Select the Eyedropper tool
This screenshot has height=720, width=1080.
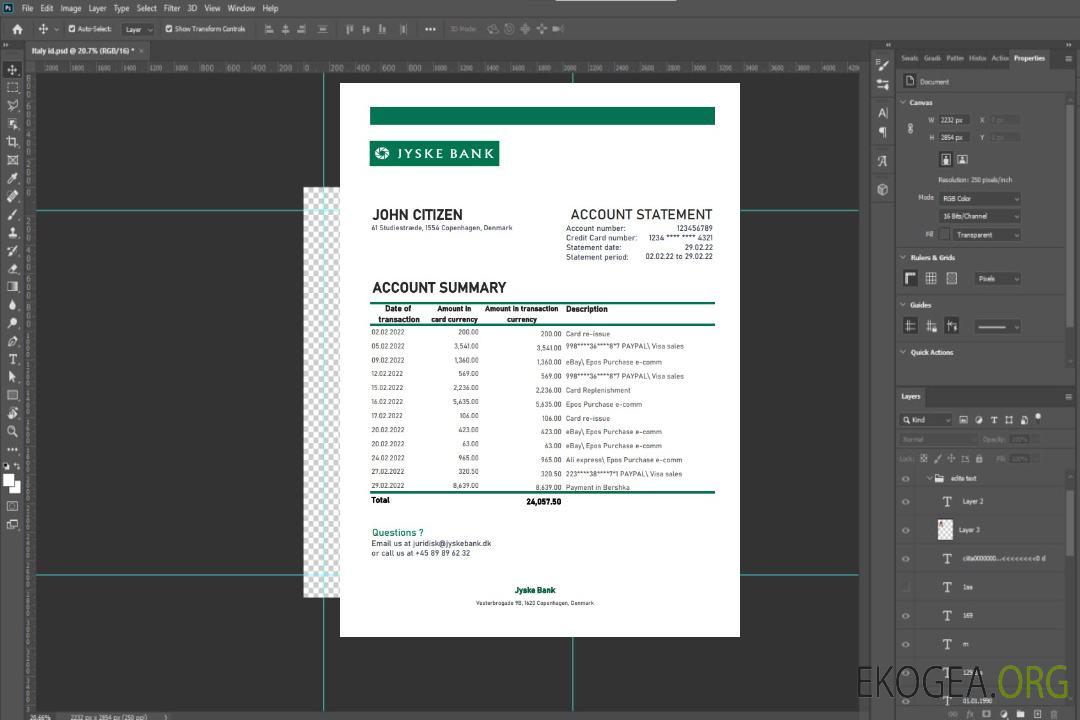[x=12, y=178]
